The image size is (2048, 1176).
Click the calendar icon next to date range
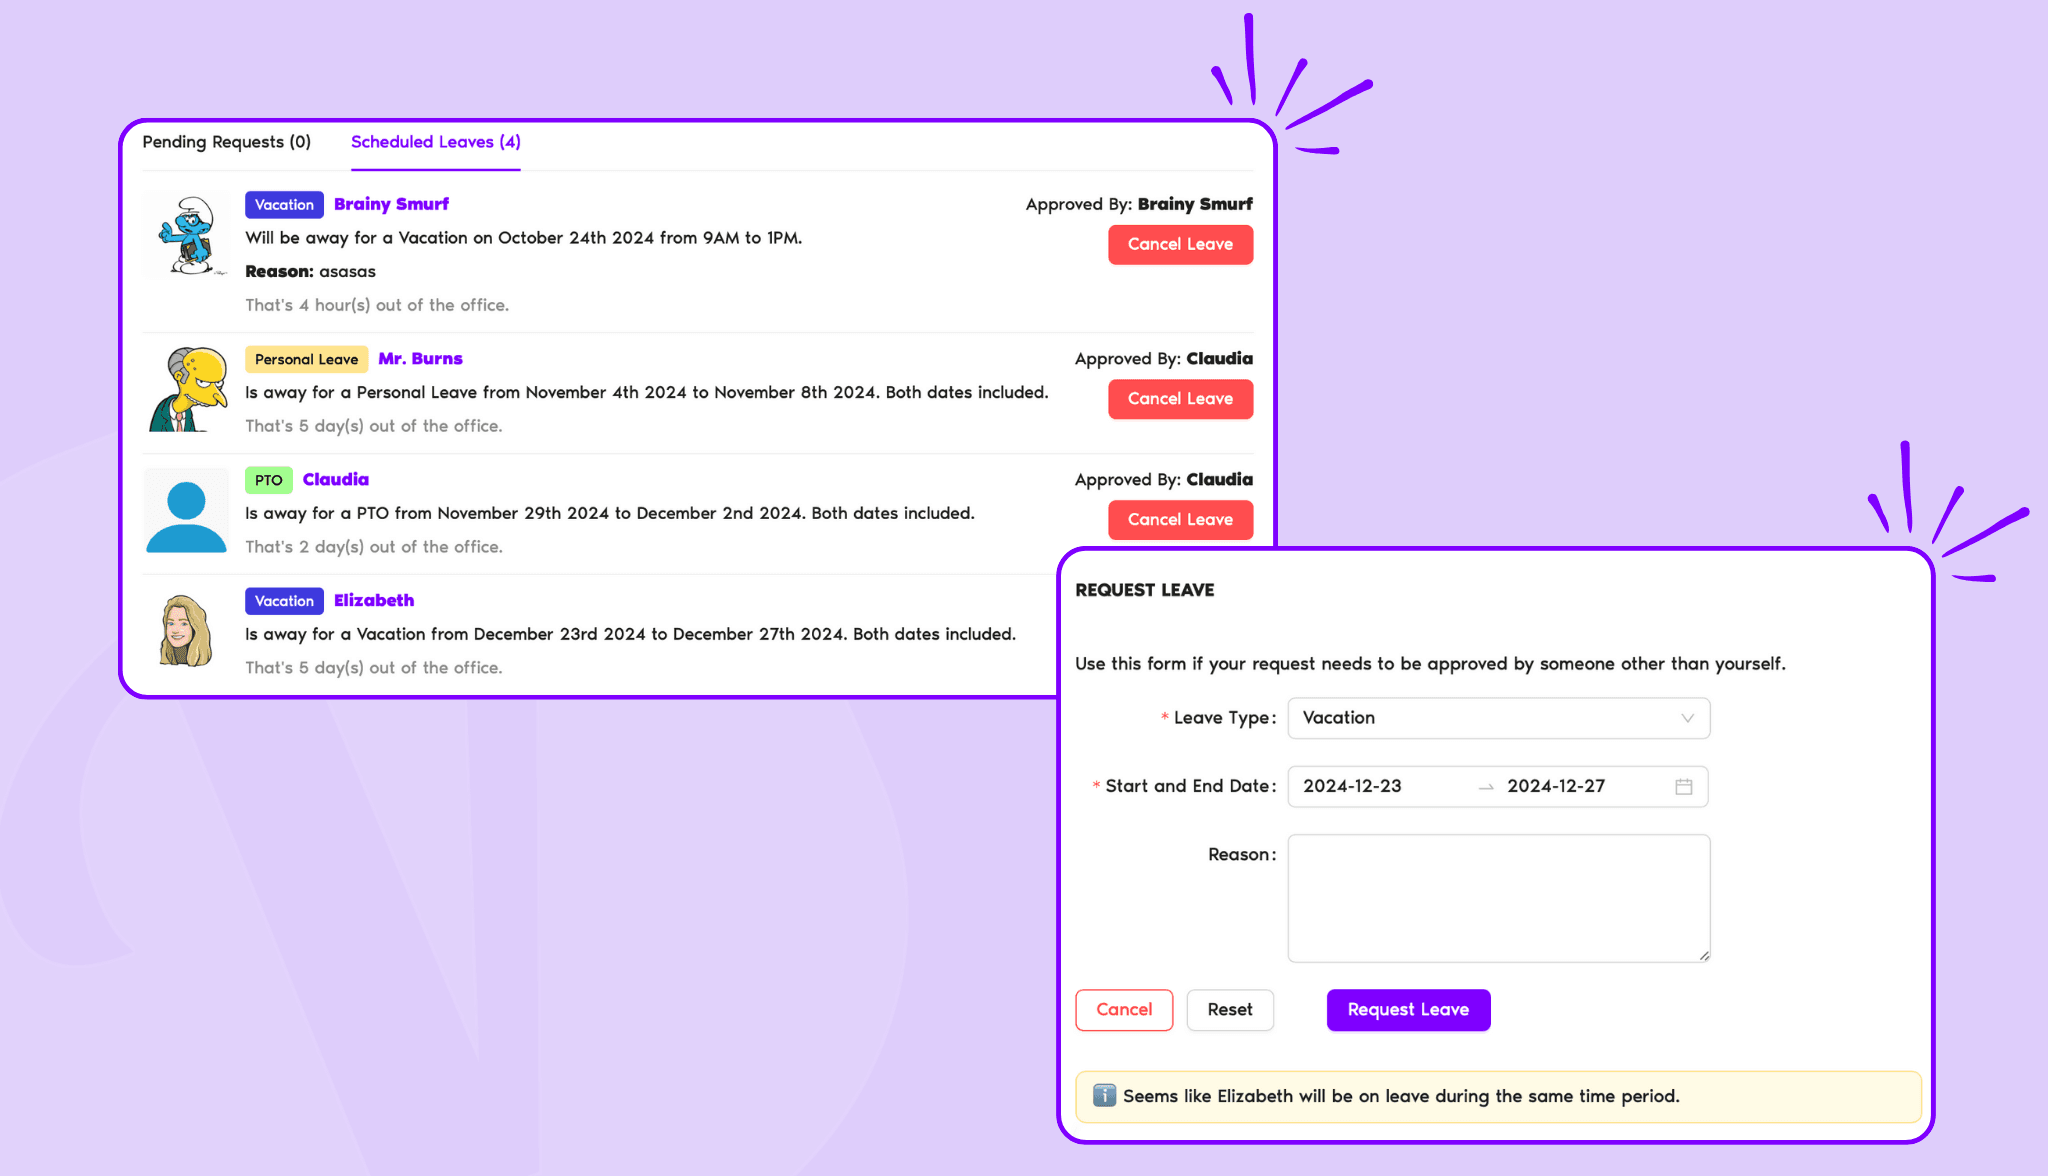point(1684,786)
